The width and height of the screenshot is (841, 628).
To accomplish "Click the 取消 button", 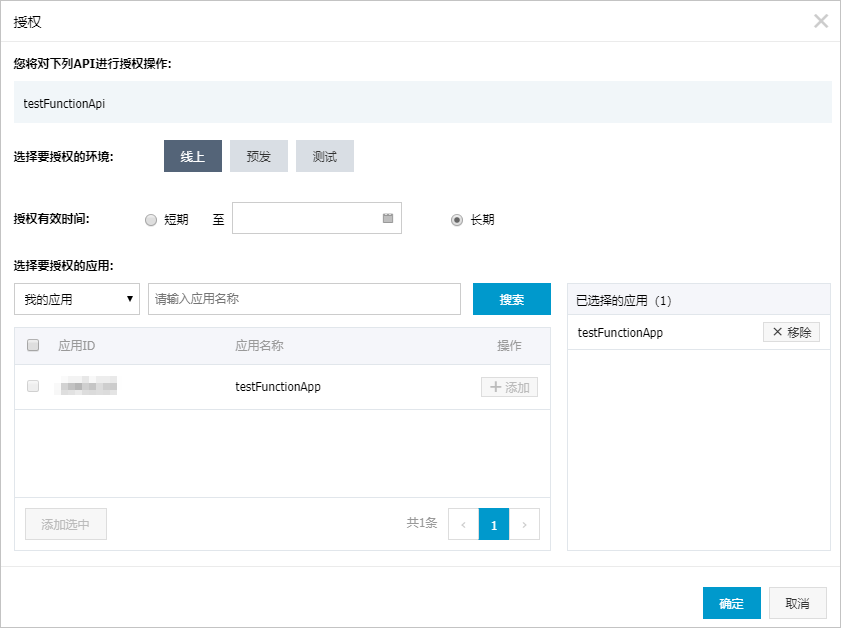I will click(x=797, y=603).
